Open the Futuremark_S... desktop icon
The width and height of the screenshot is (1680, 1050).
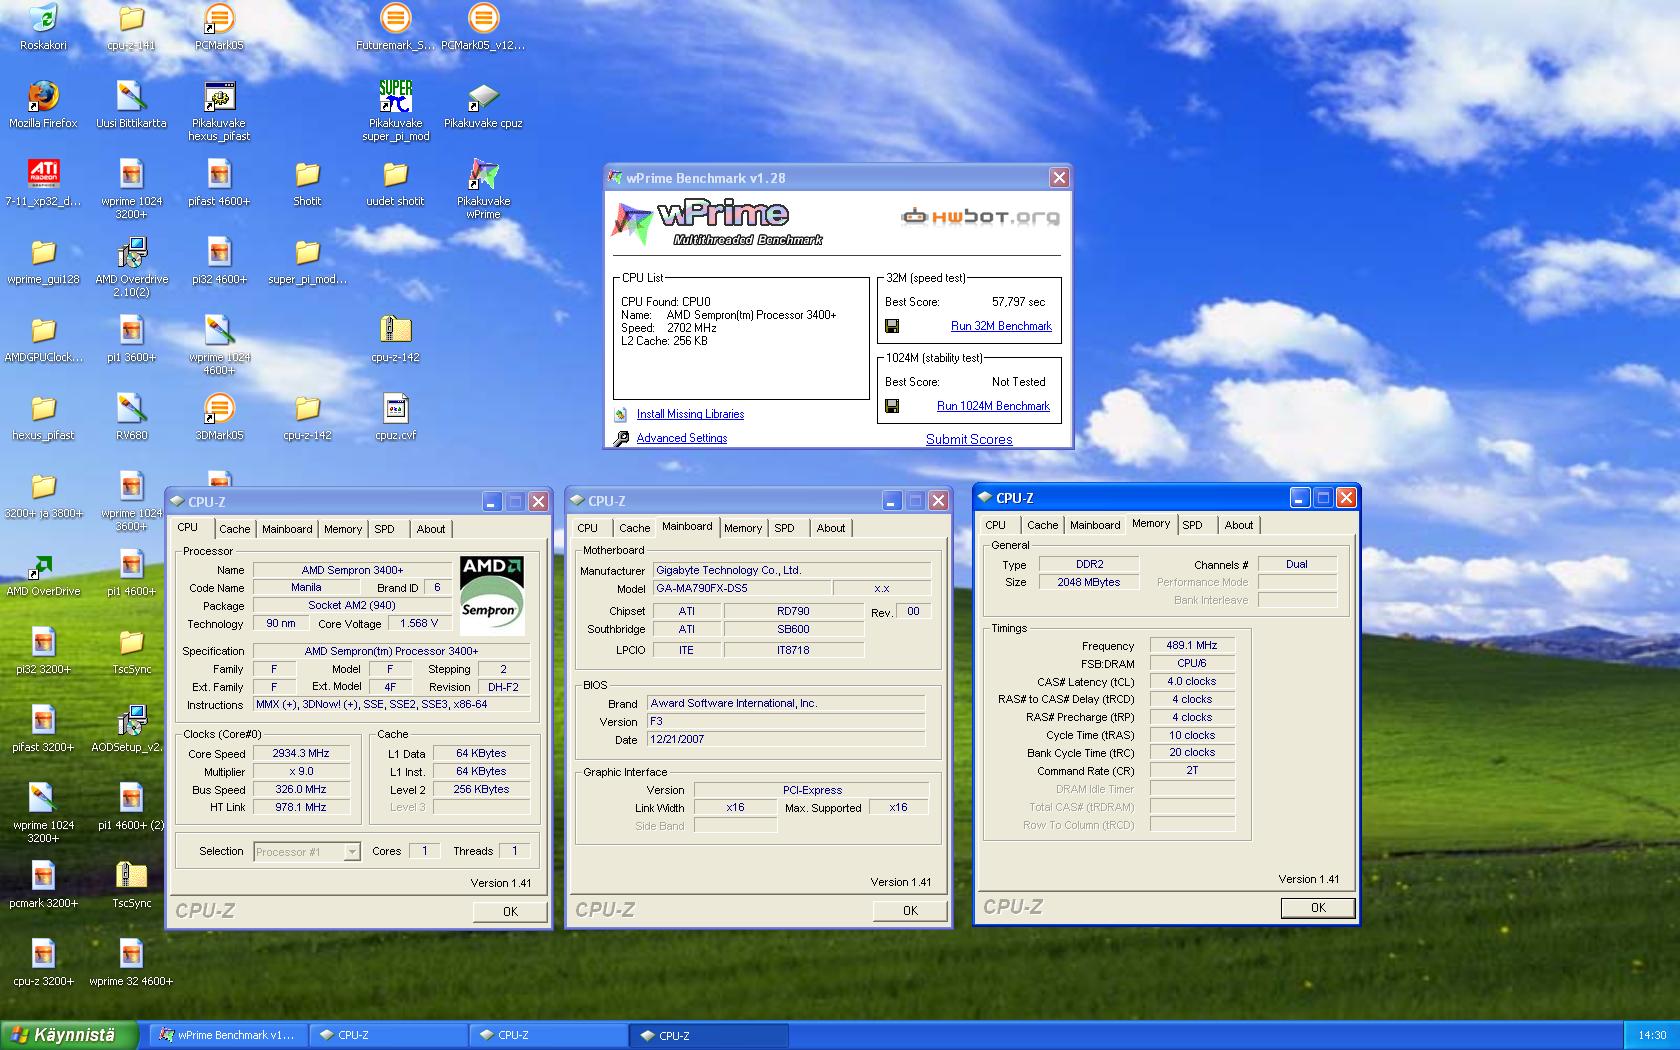(395, 19)
